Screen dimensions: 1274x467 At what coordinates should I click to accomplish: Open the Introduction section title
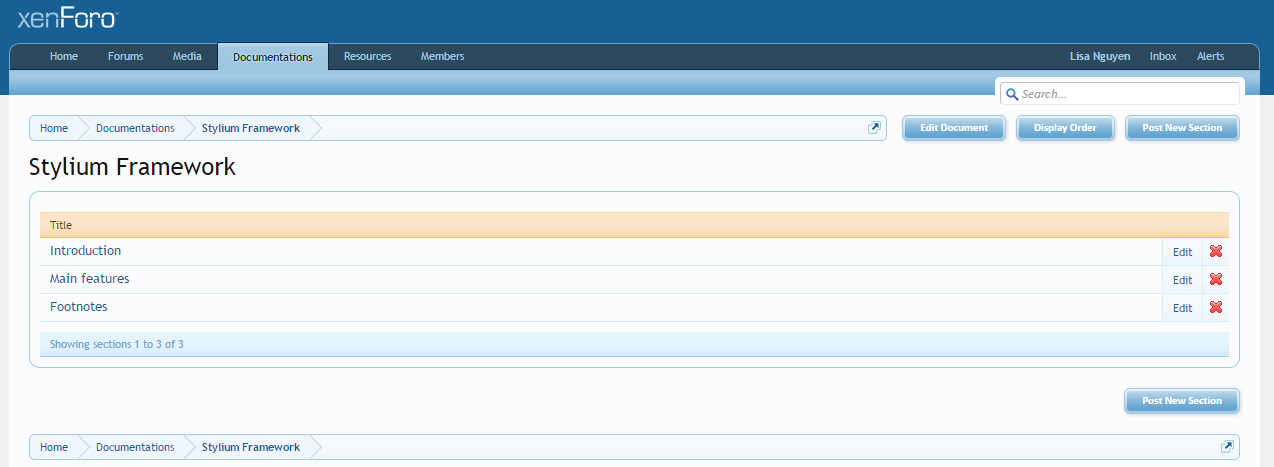[85, 251]
